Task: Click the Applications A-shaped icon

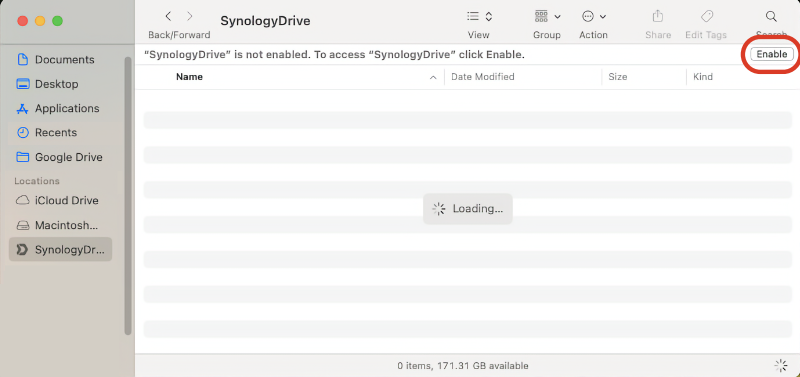Action: click(x=22, y=109)
